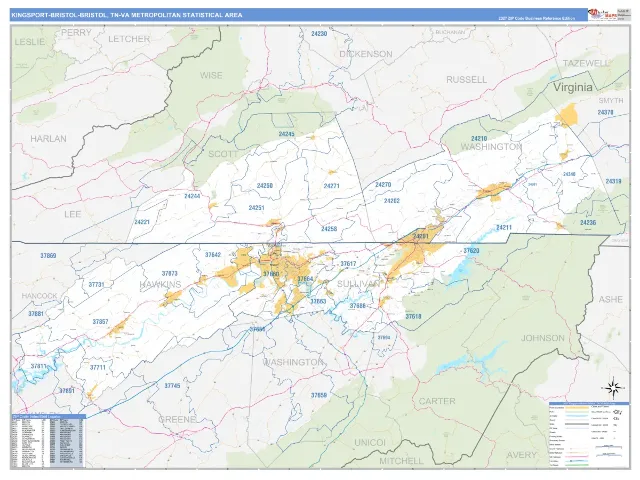Select the Virginia state label
This screenshot has width=640, height=480.
click(x=573, y=87)
